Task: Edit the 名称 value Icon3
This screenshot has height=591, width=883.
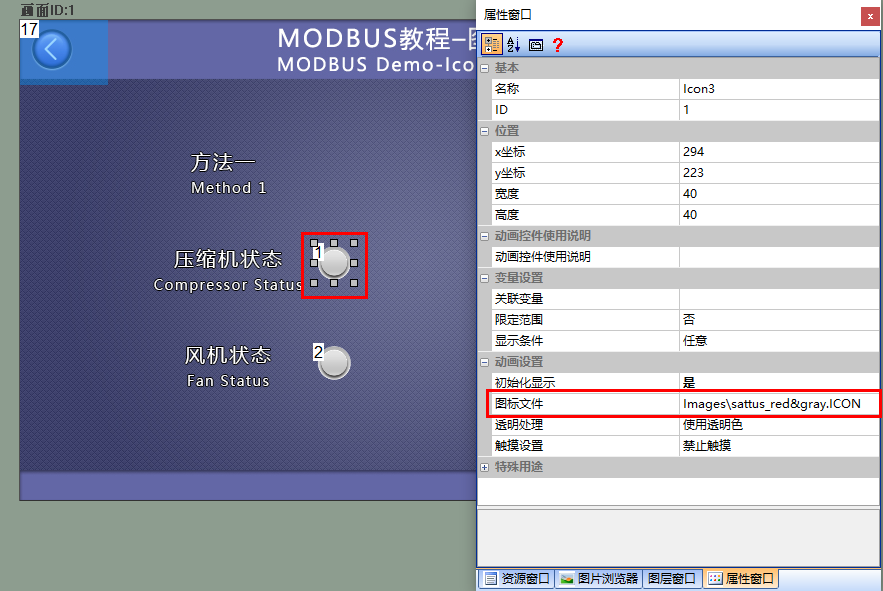Action: (779, 89)
